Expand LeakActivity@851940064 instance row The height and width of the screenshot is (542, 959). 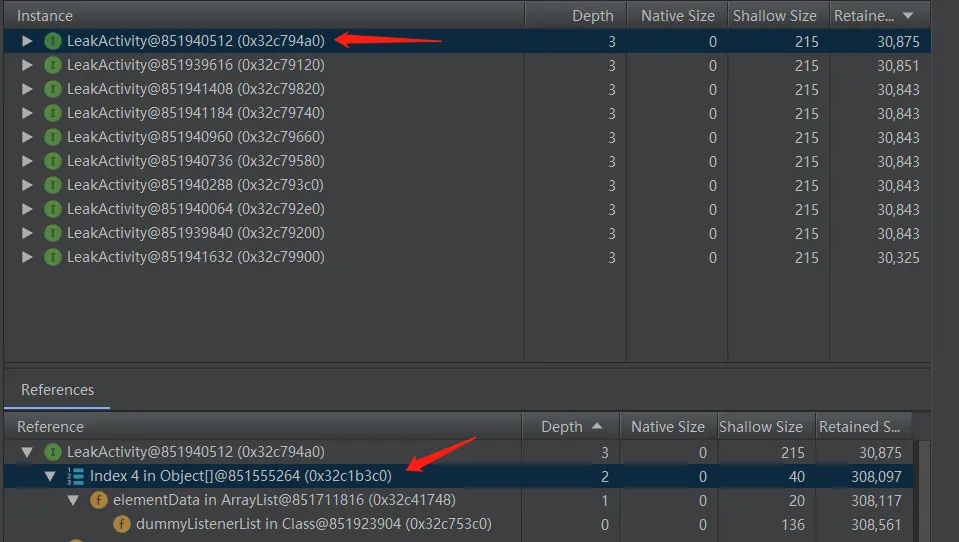click(x=27, y=209)
